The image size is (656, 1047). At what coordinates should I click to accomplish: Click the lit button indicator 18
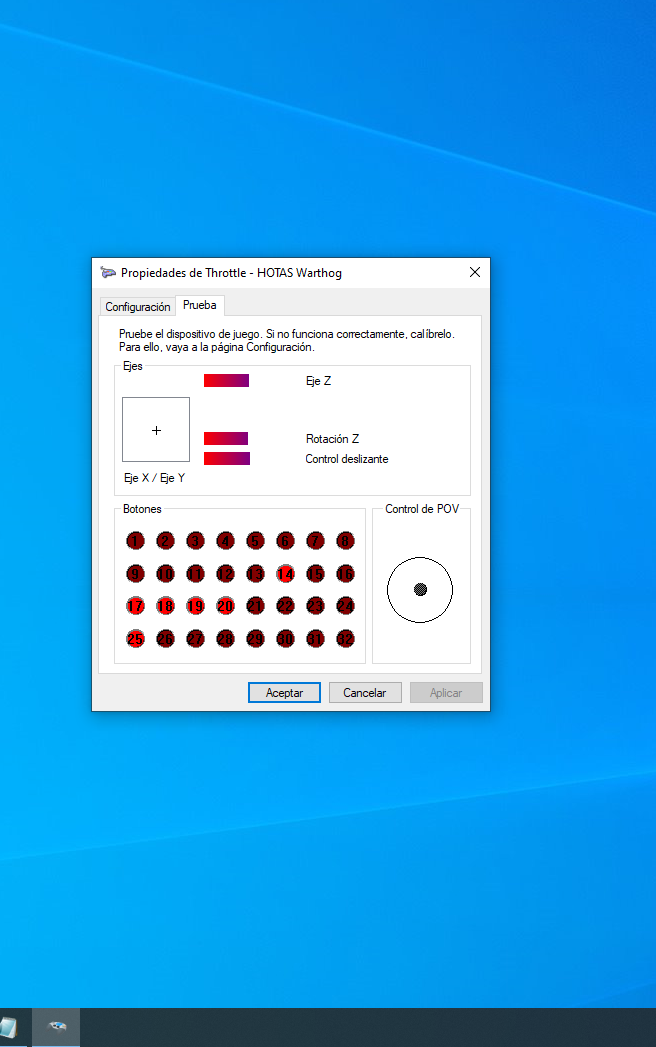click(166, 606)
